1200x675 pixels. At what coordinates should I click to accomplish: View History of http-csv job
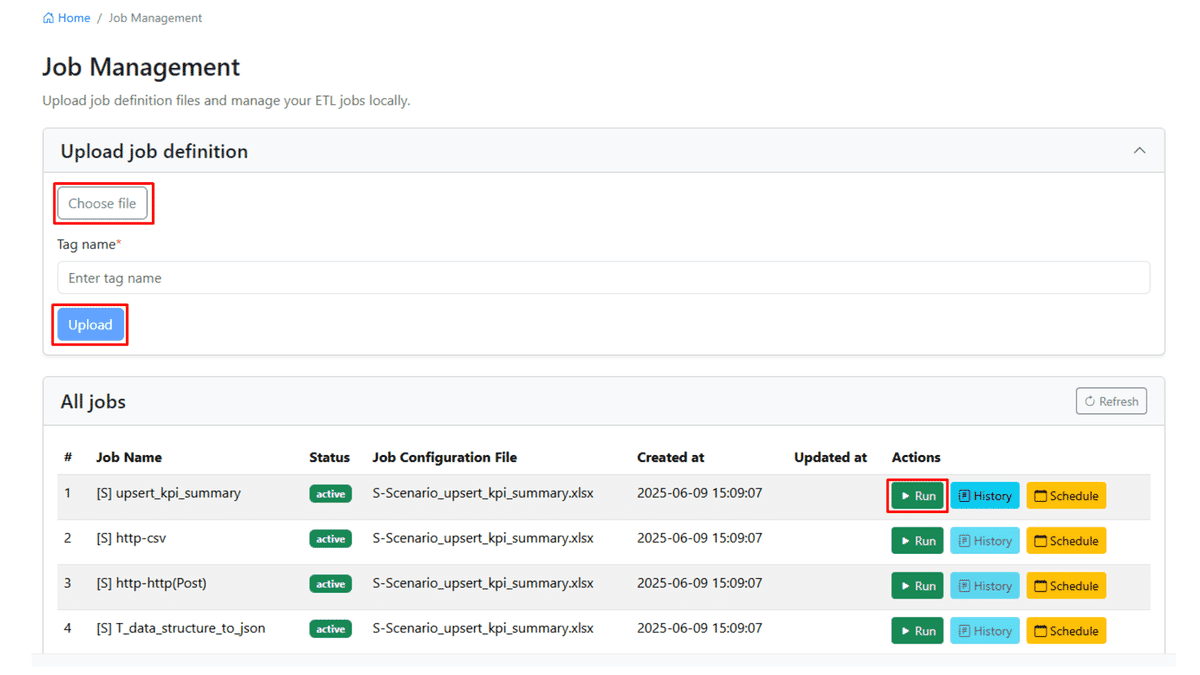pos(984,541)
